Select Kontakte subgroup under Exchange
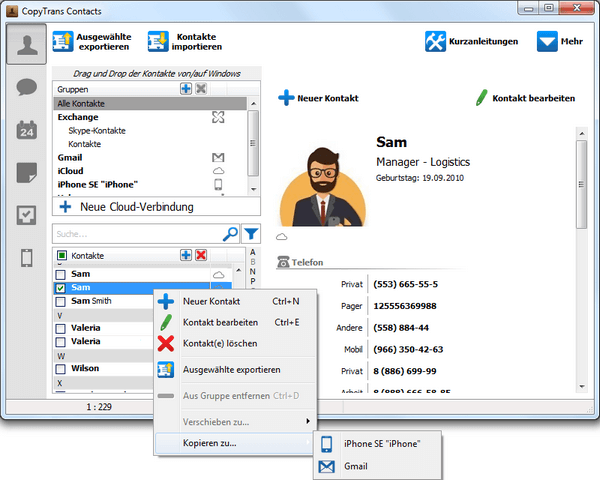 pos(85,144)
